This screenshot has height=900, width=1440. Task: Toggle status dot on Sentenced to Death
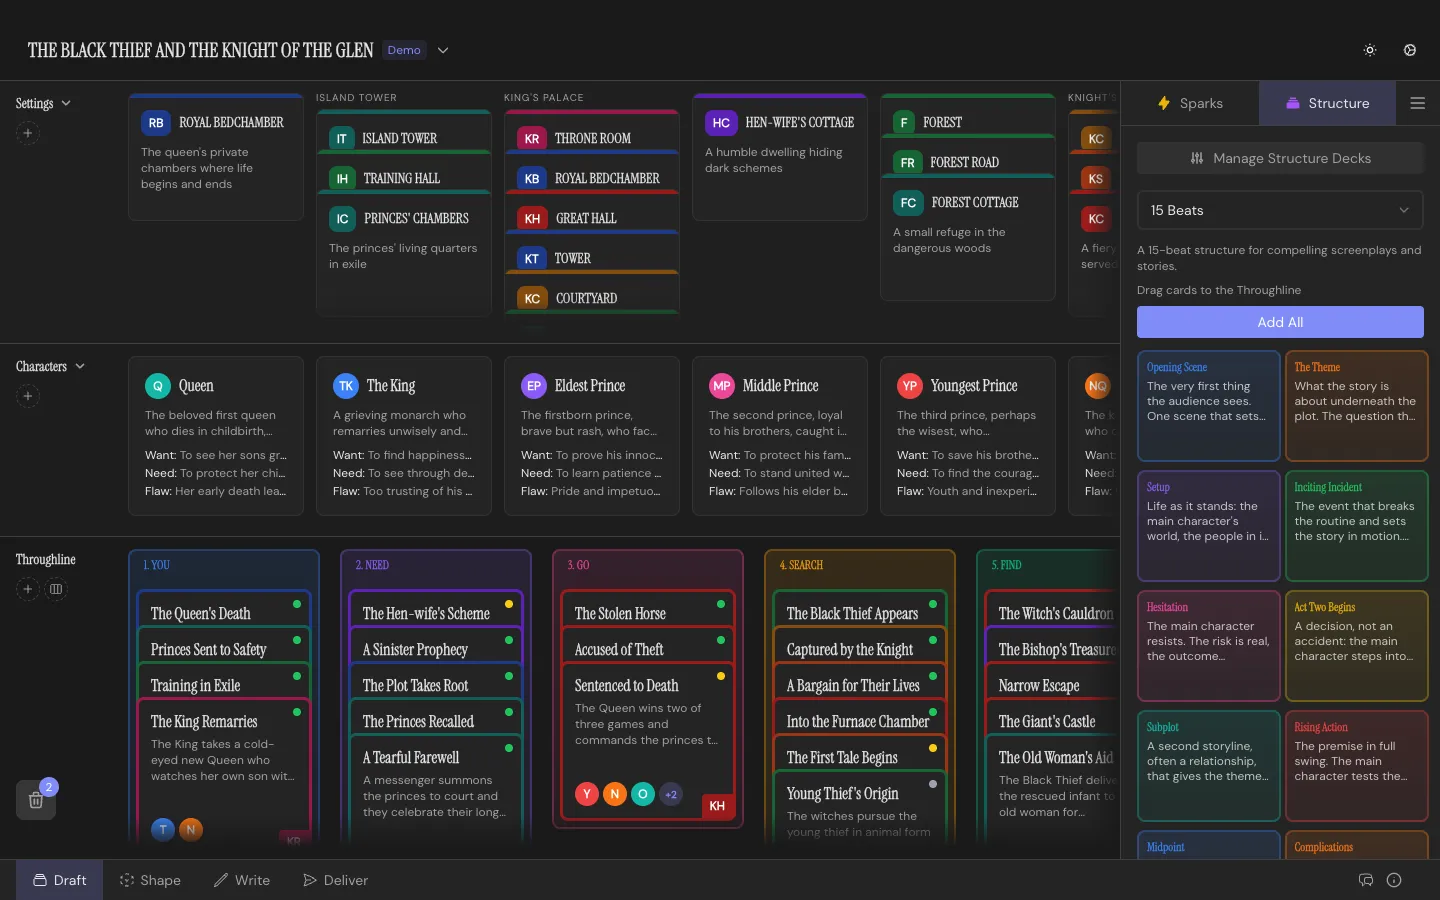coord(721,676)
